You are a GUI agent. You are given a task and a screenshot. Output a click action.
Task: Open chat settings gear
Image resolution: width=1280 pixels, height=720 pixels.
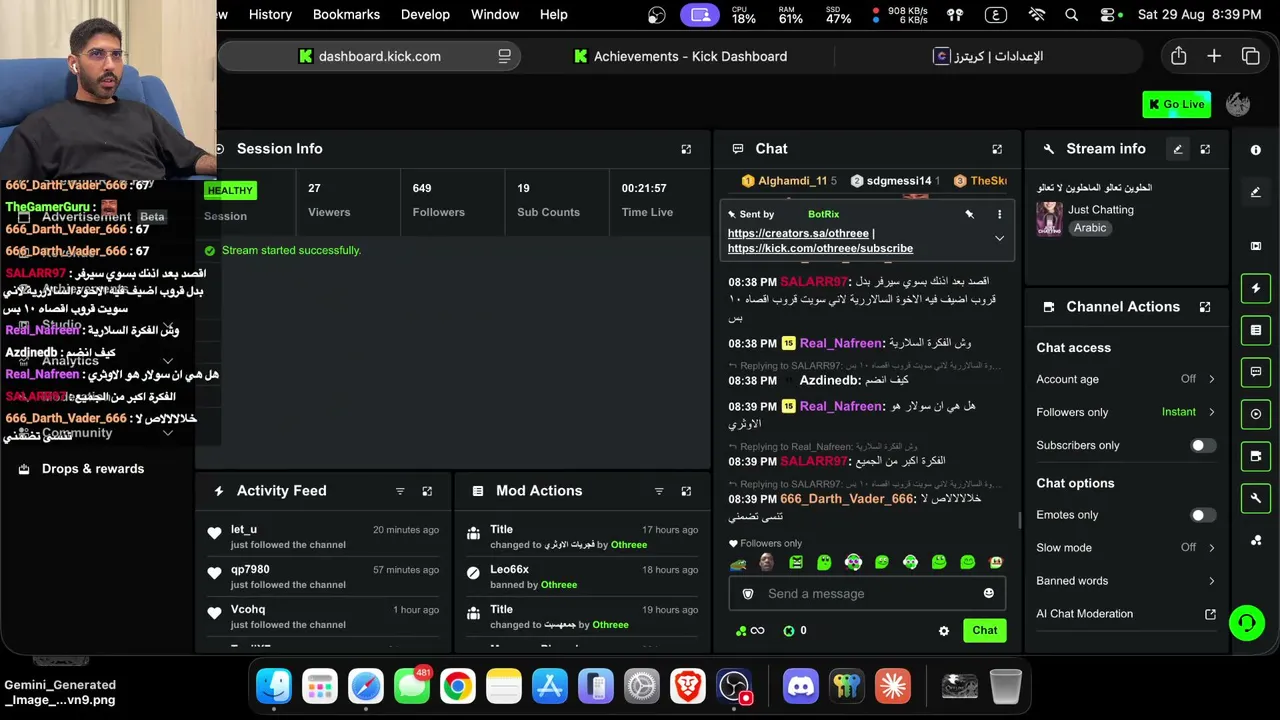click(944, 631)
